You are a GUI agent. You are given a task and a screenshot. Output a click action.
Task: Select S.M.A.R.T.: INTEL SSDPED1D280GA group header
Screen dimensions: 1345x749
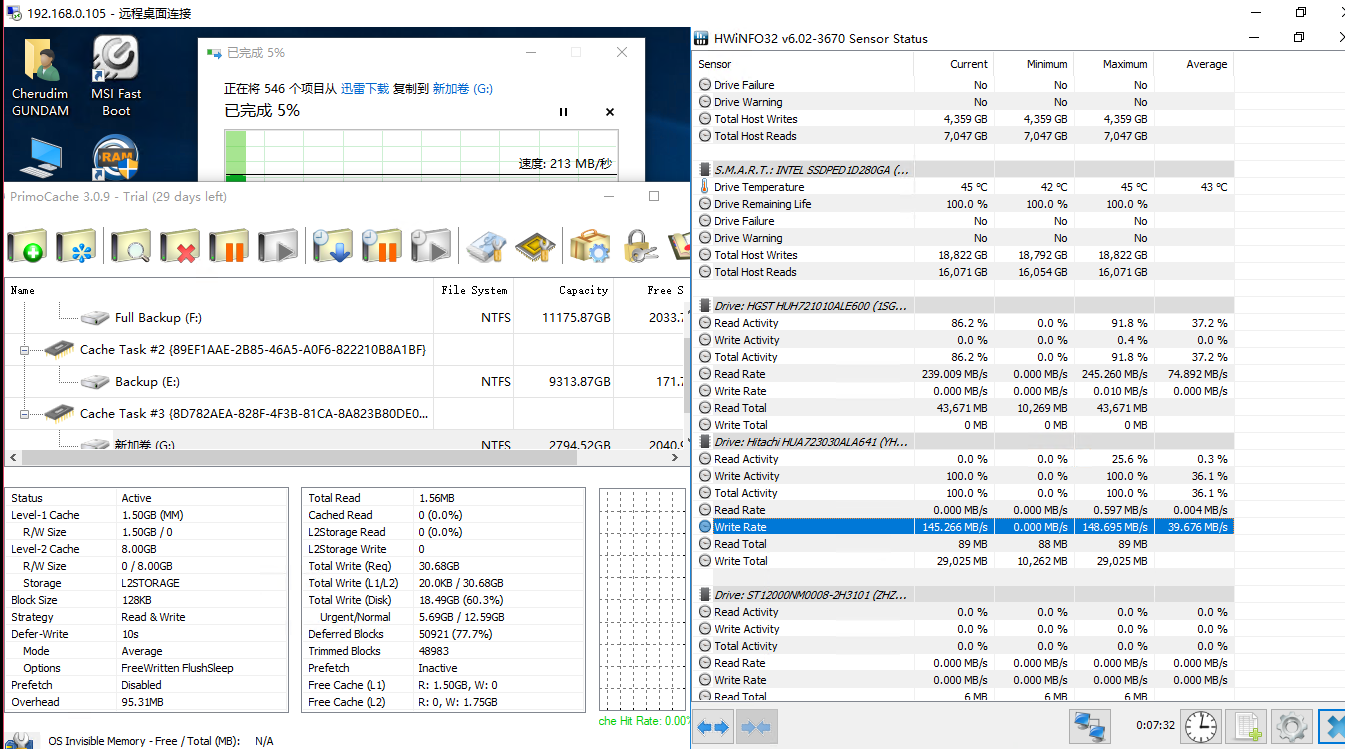(x=965, y=170)
